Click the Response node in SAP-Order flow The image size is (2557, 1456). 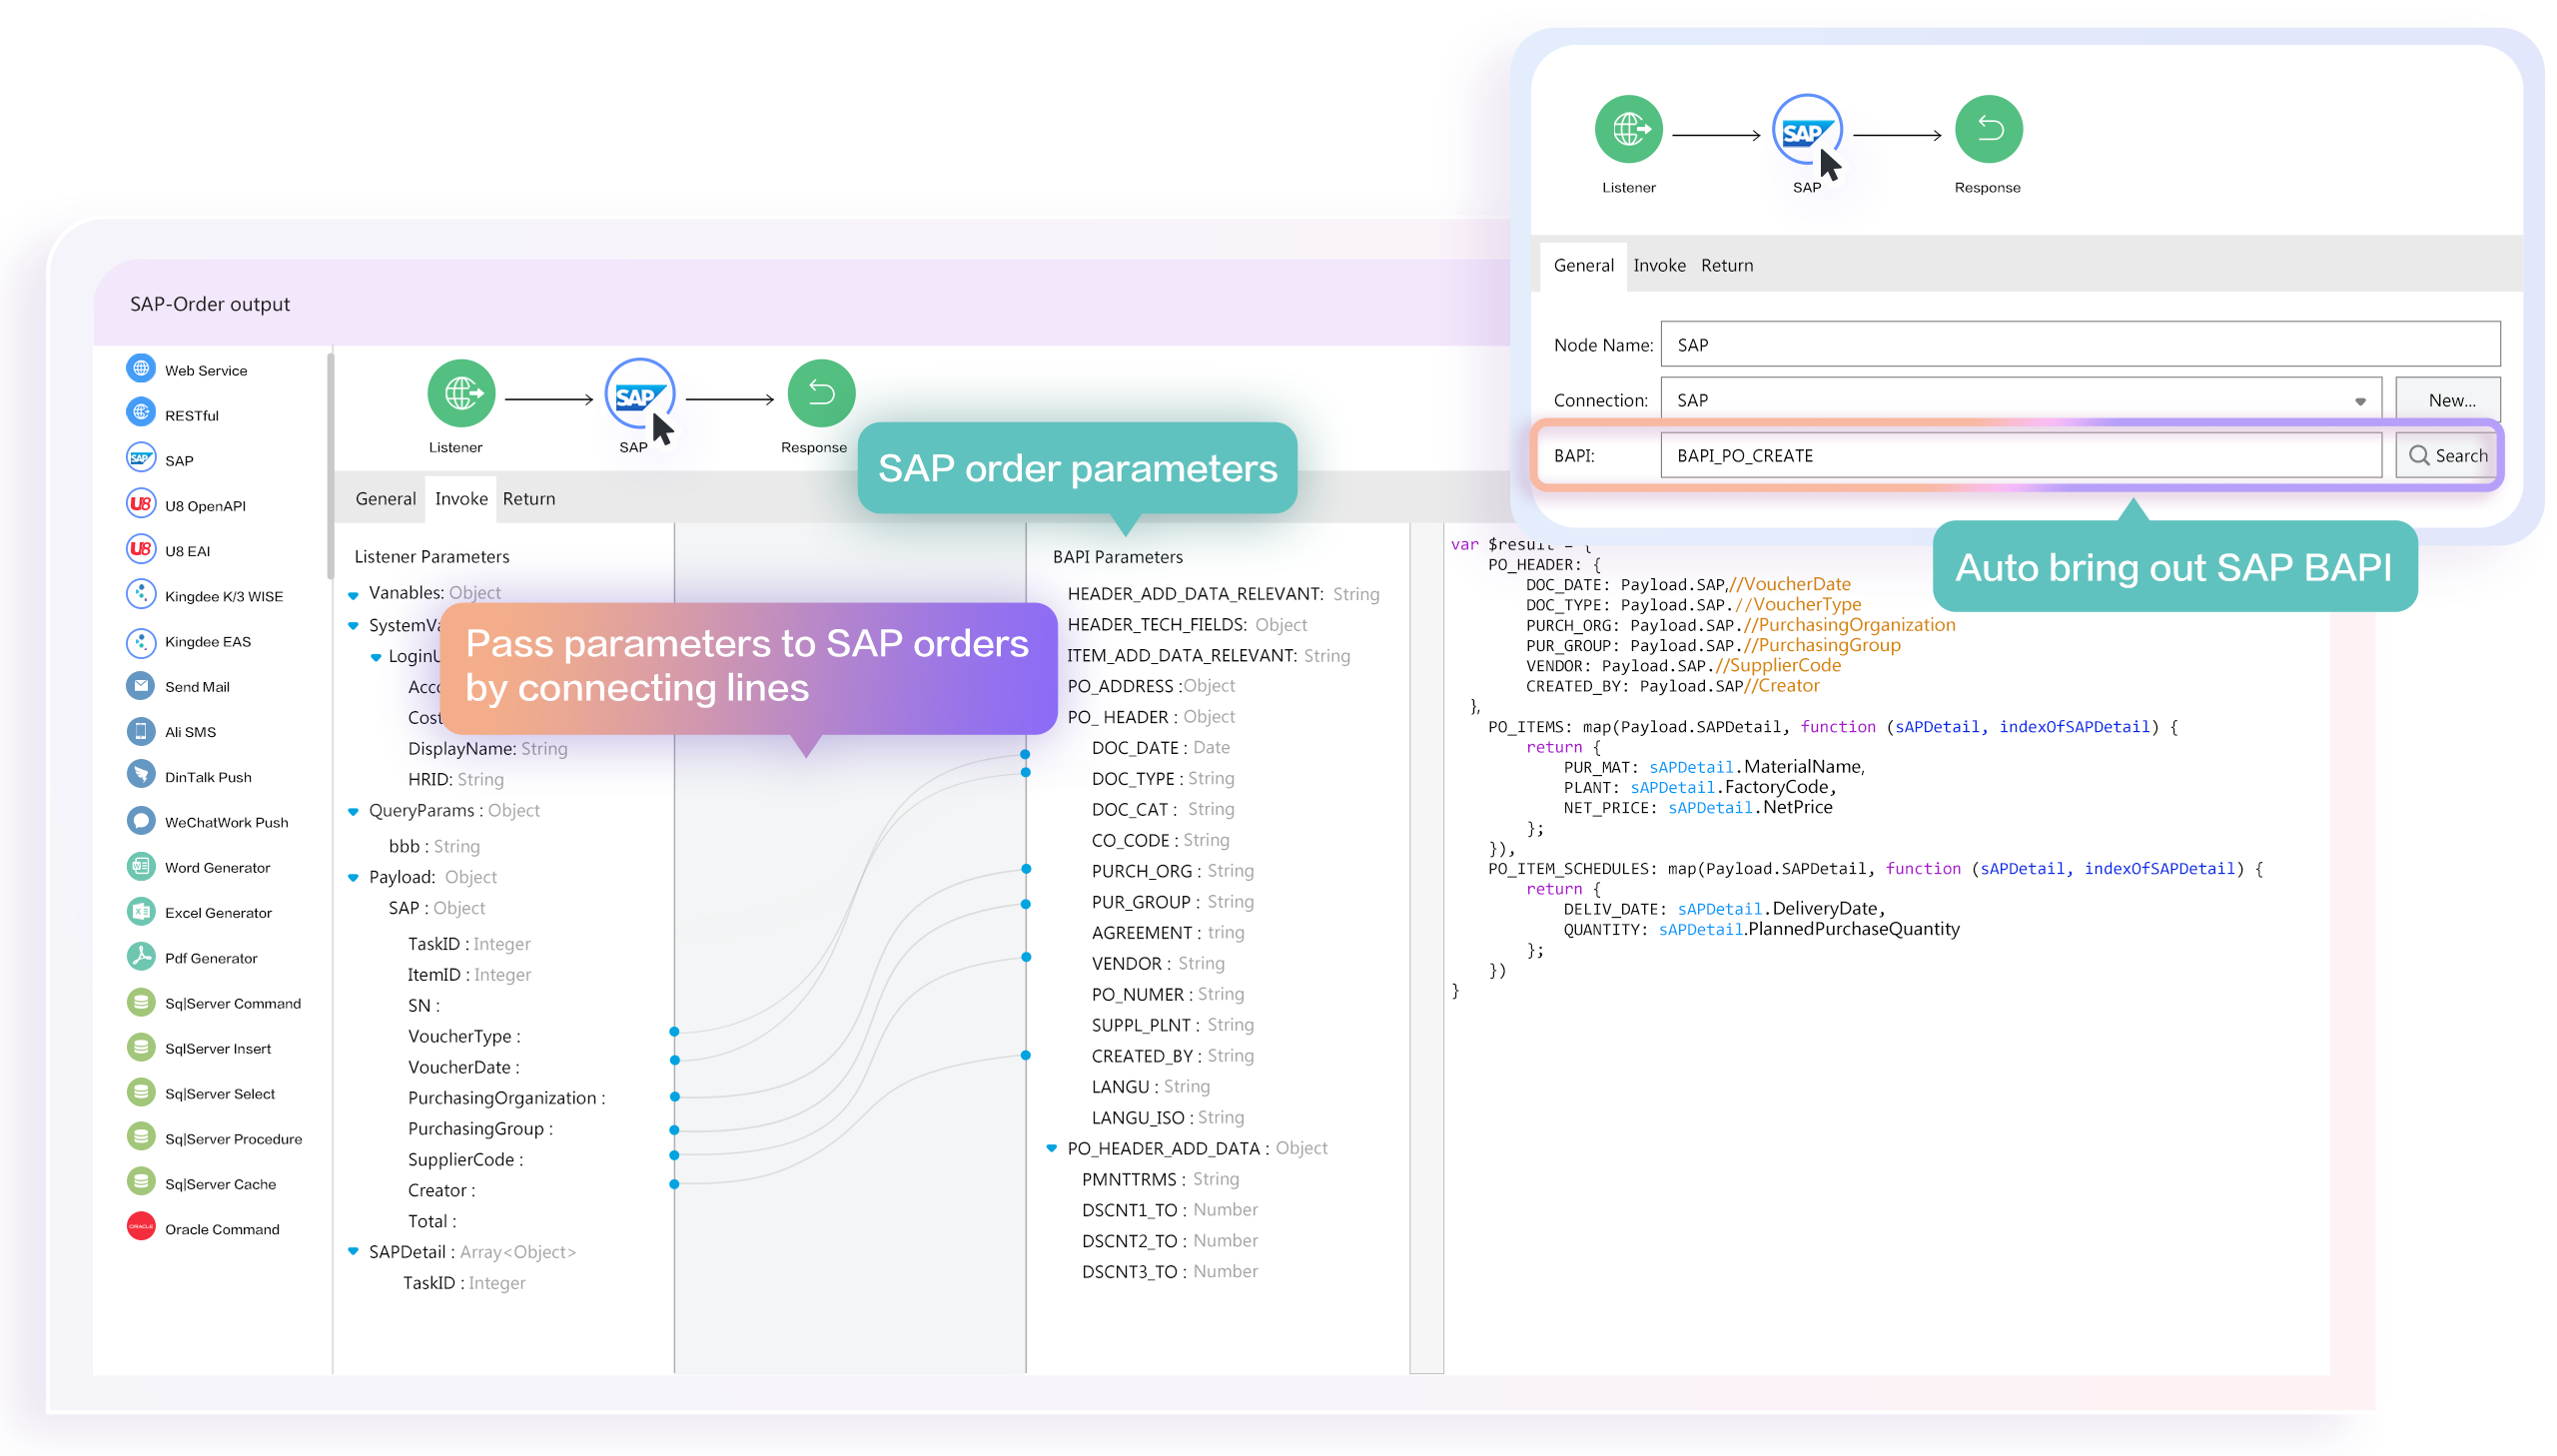click(821, 393)
